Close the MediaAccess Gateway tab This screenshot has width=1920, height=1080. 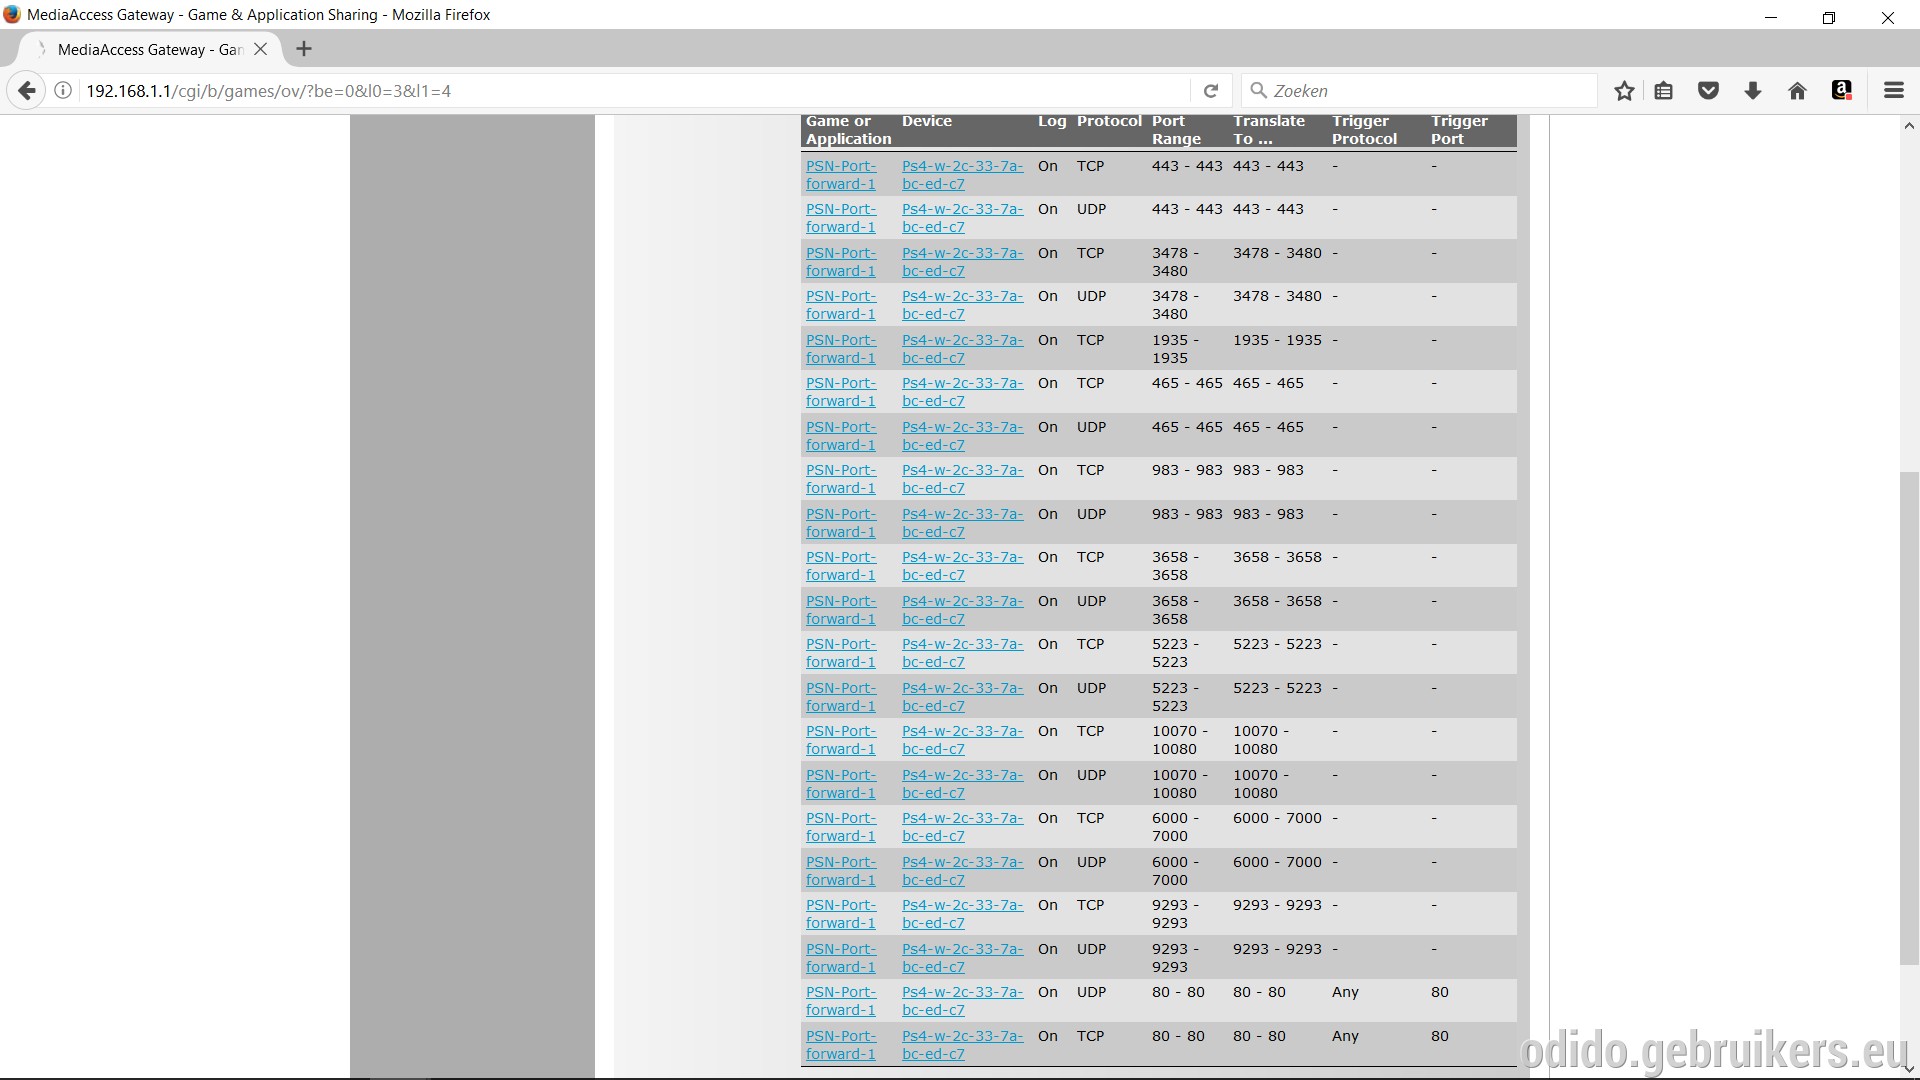click(261, 49)
